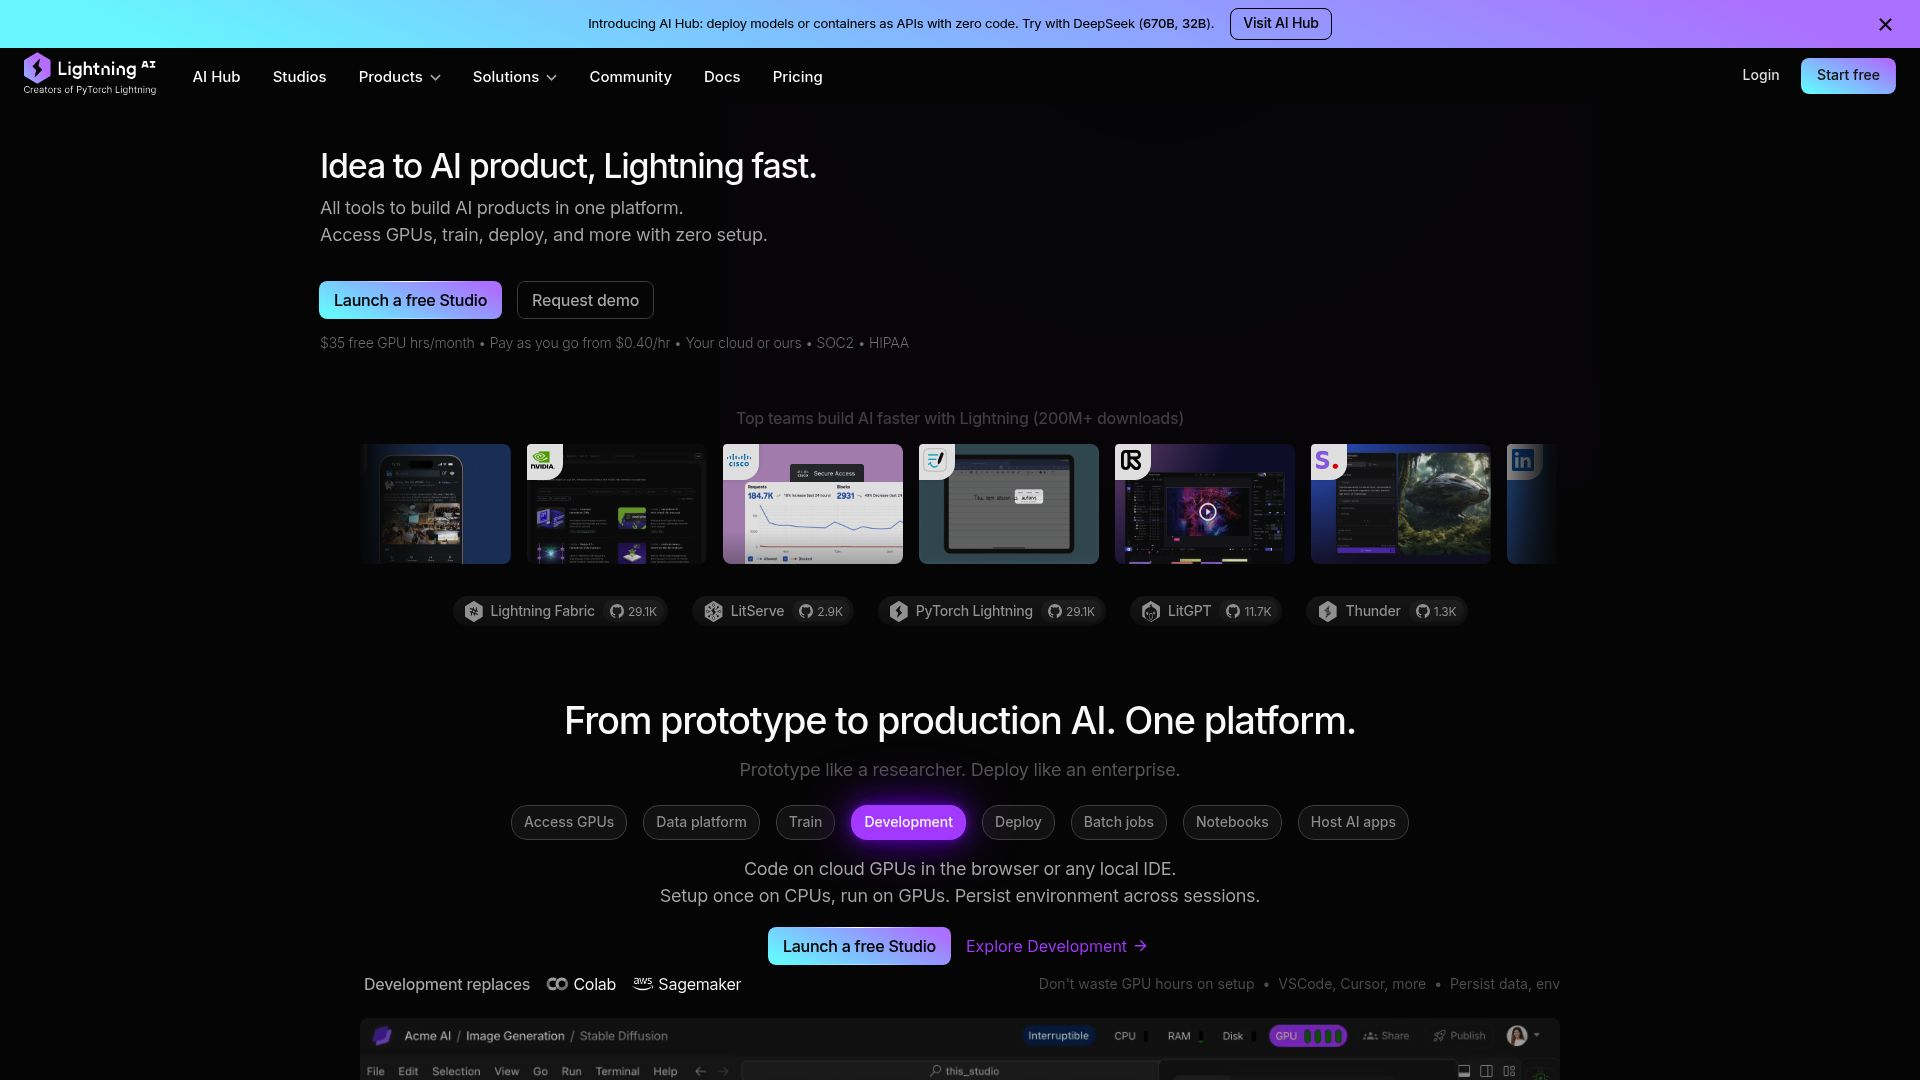This screenshot has width=1920, height=1080.
Task: Click the Lightning AI logo
Action: tap(90, 75)
